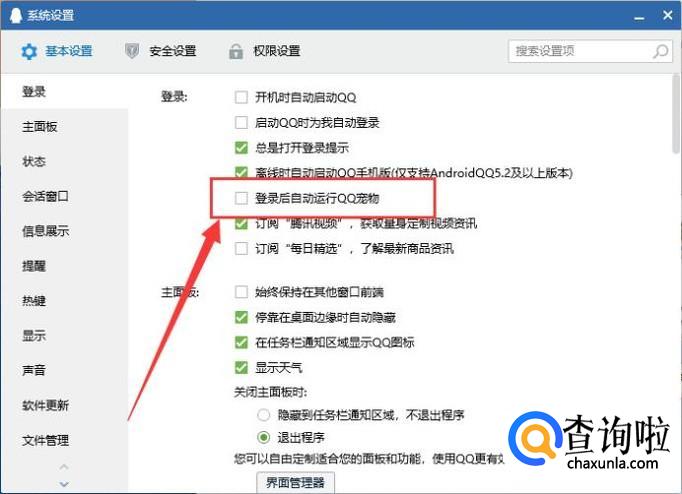
Task: Click the shield icon of 安全设置
Action: [x=132, y=51]
